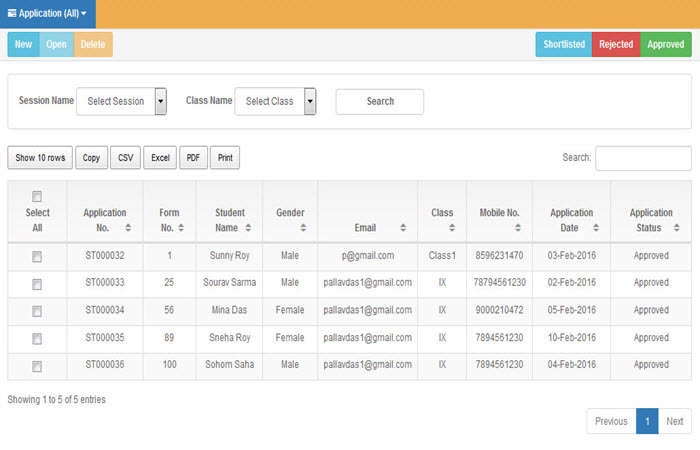The image size is (700, 450).
Task: Print the table
Action: [x=225, y=158]
